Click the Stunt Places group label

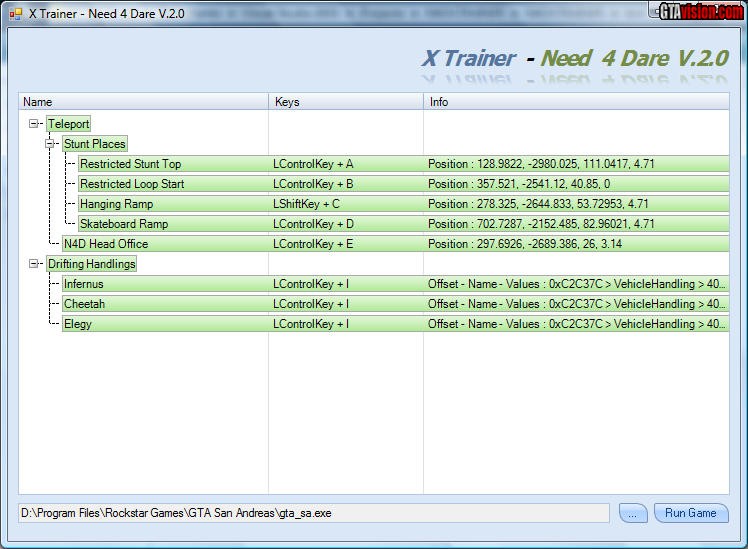click(94, 144)
